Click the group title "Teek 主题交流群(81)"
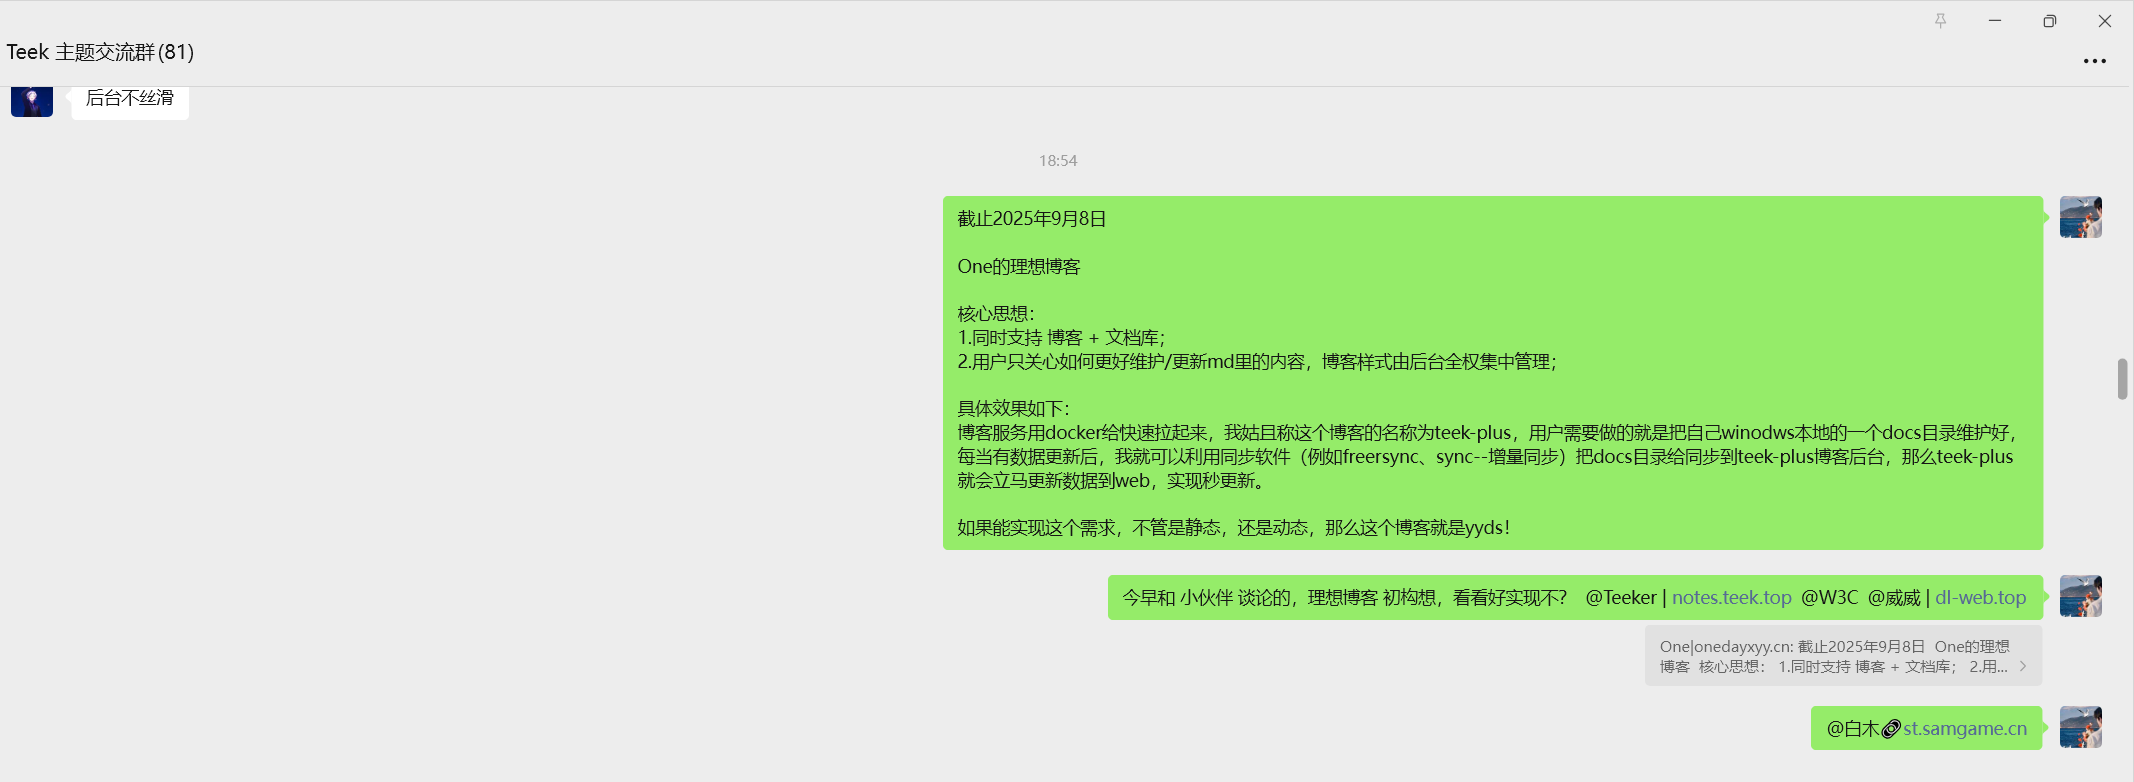This screenshot has width=2134, height=782. 100,52
